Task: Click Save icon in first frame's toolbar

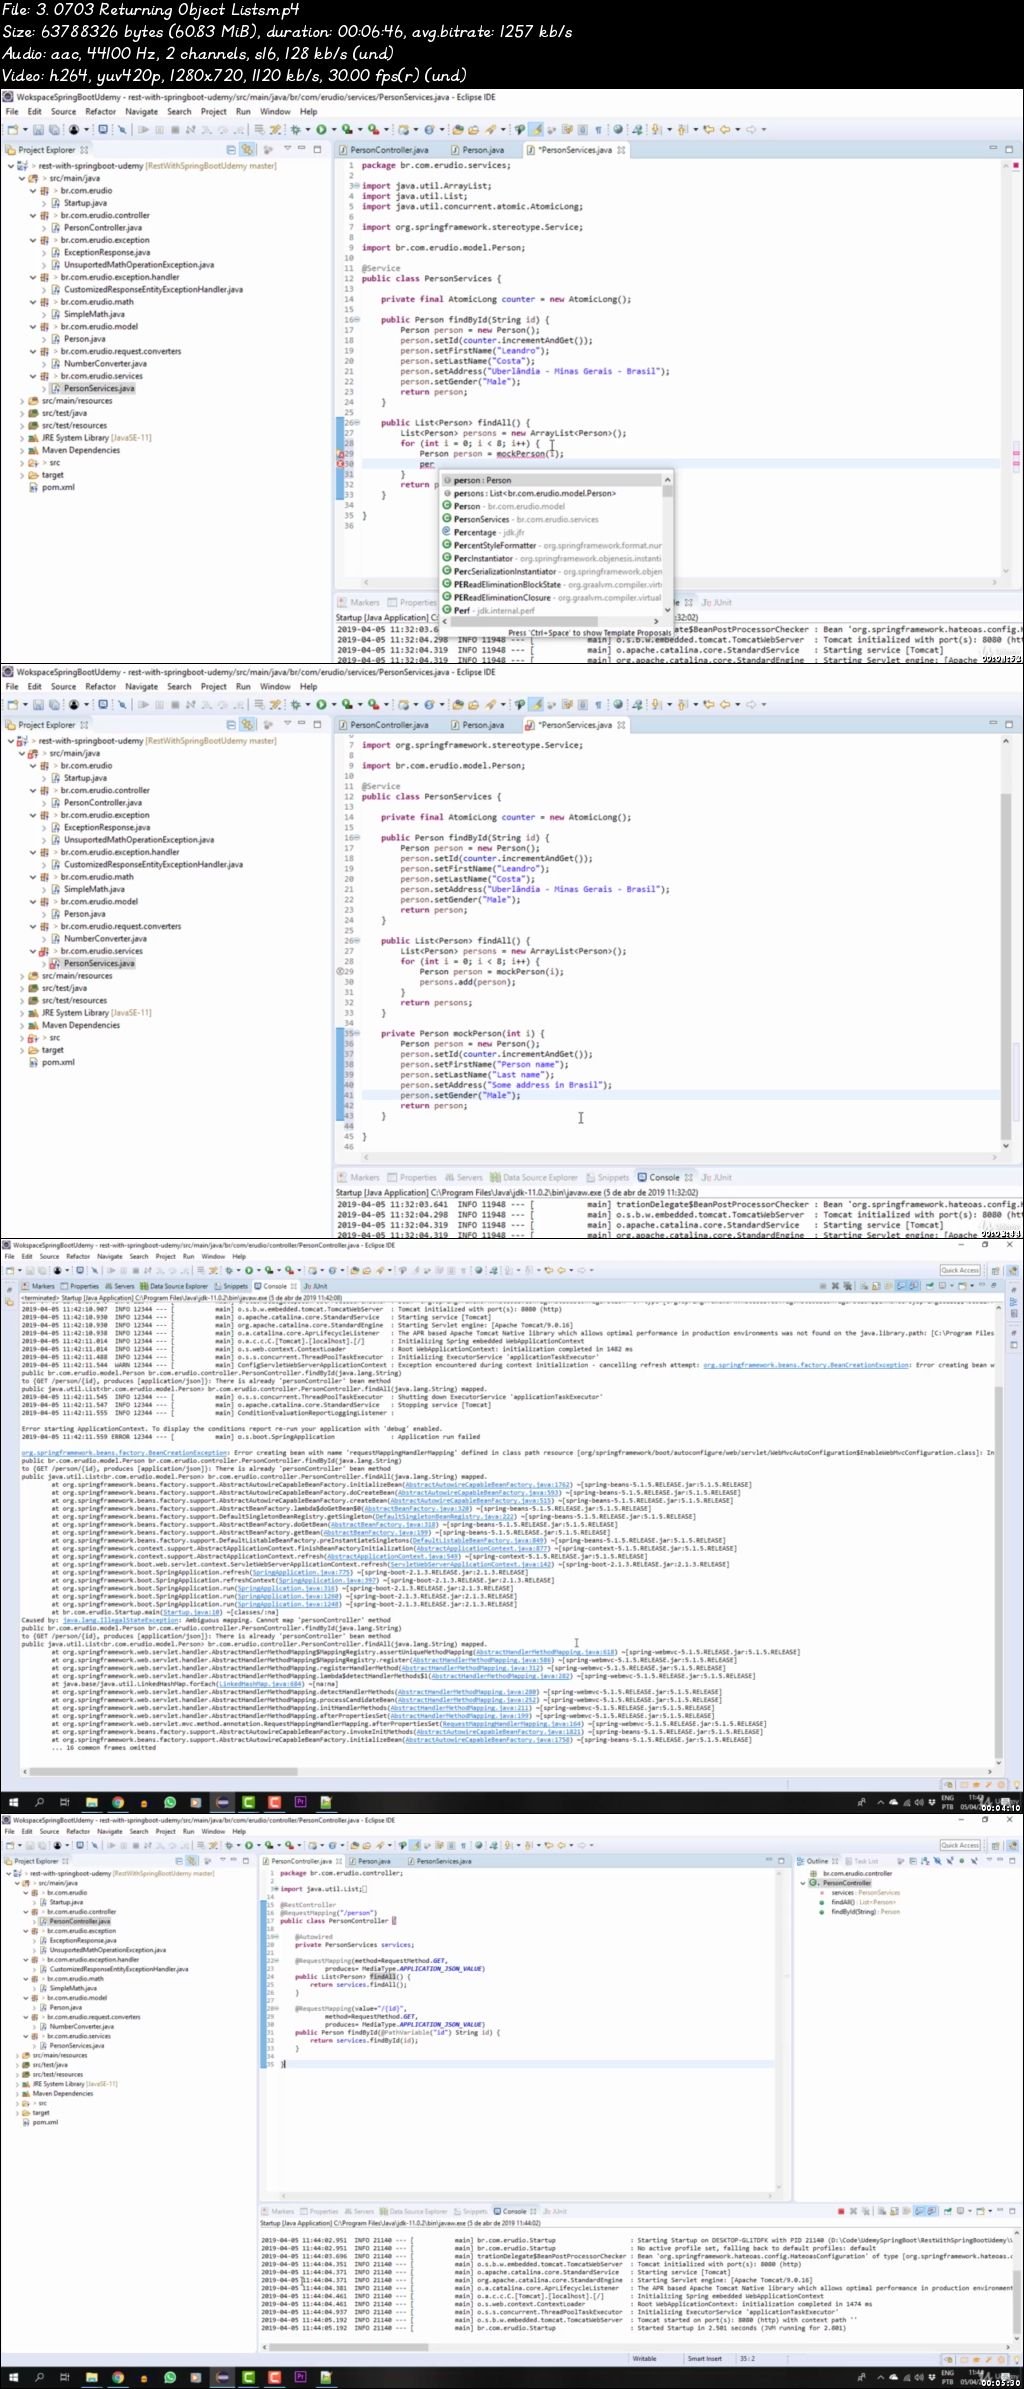Action: click(x=38, y=129)
